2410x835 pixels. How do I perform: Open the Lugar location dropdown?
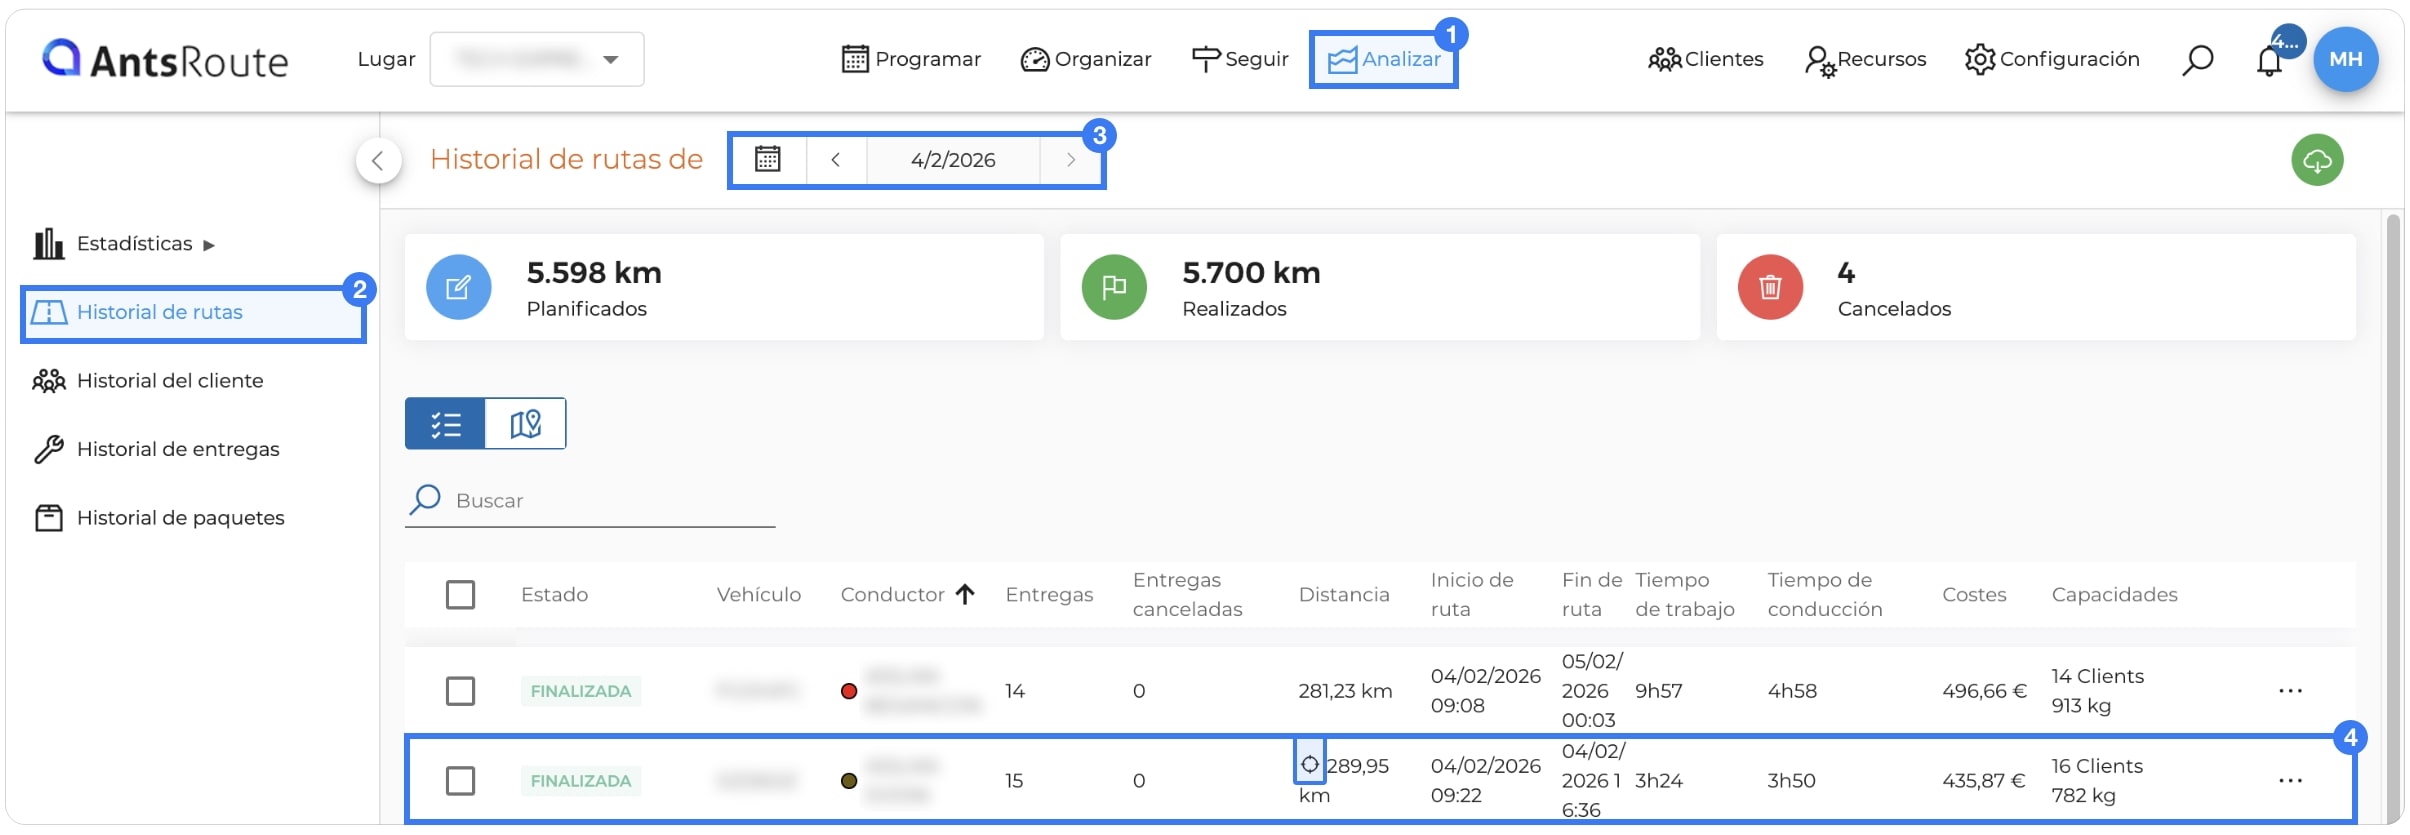pos(537,59)
